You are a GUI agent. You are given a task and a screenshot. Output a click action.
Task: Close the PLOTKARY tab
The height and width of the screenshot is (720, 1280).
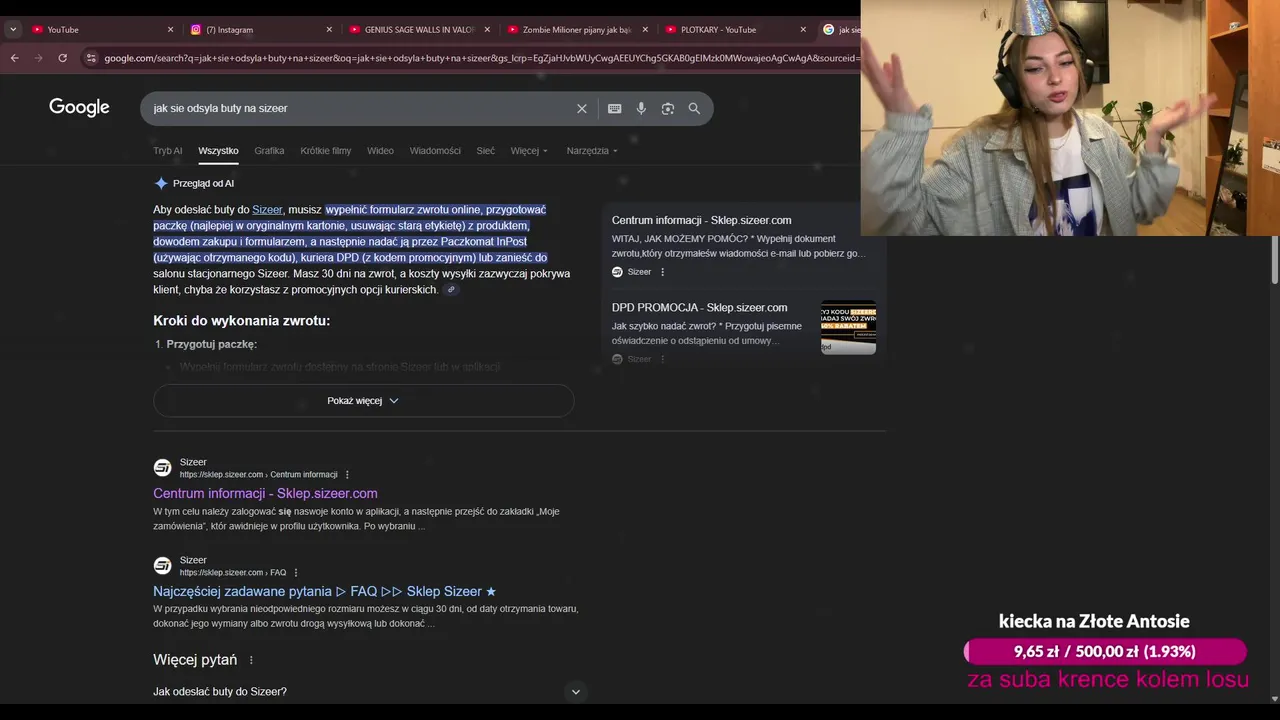(803, 29)
